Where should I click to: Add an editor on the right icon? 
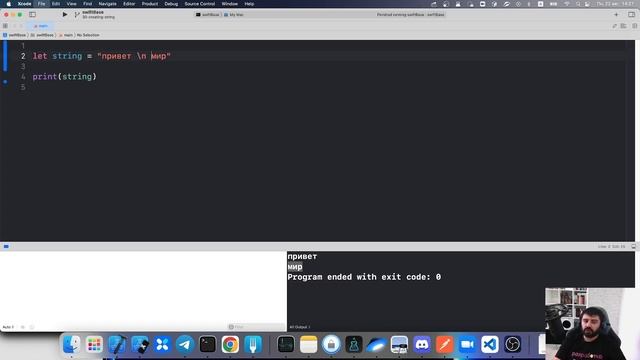[x=635, y=26]
